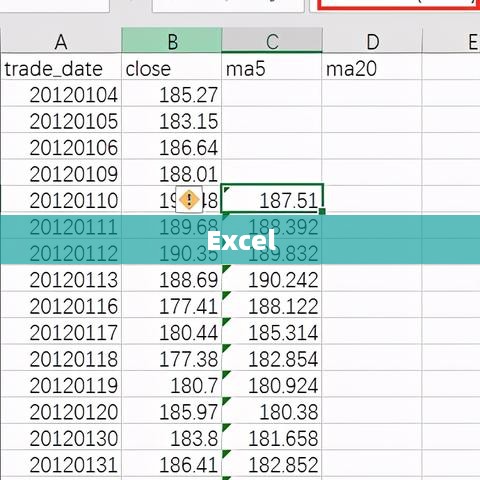Click close value 180.7
Image resolution: width=480 pixels, height=480 pixels.
(172, 385)
